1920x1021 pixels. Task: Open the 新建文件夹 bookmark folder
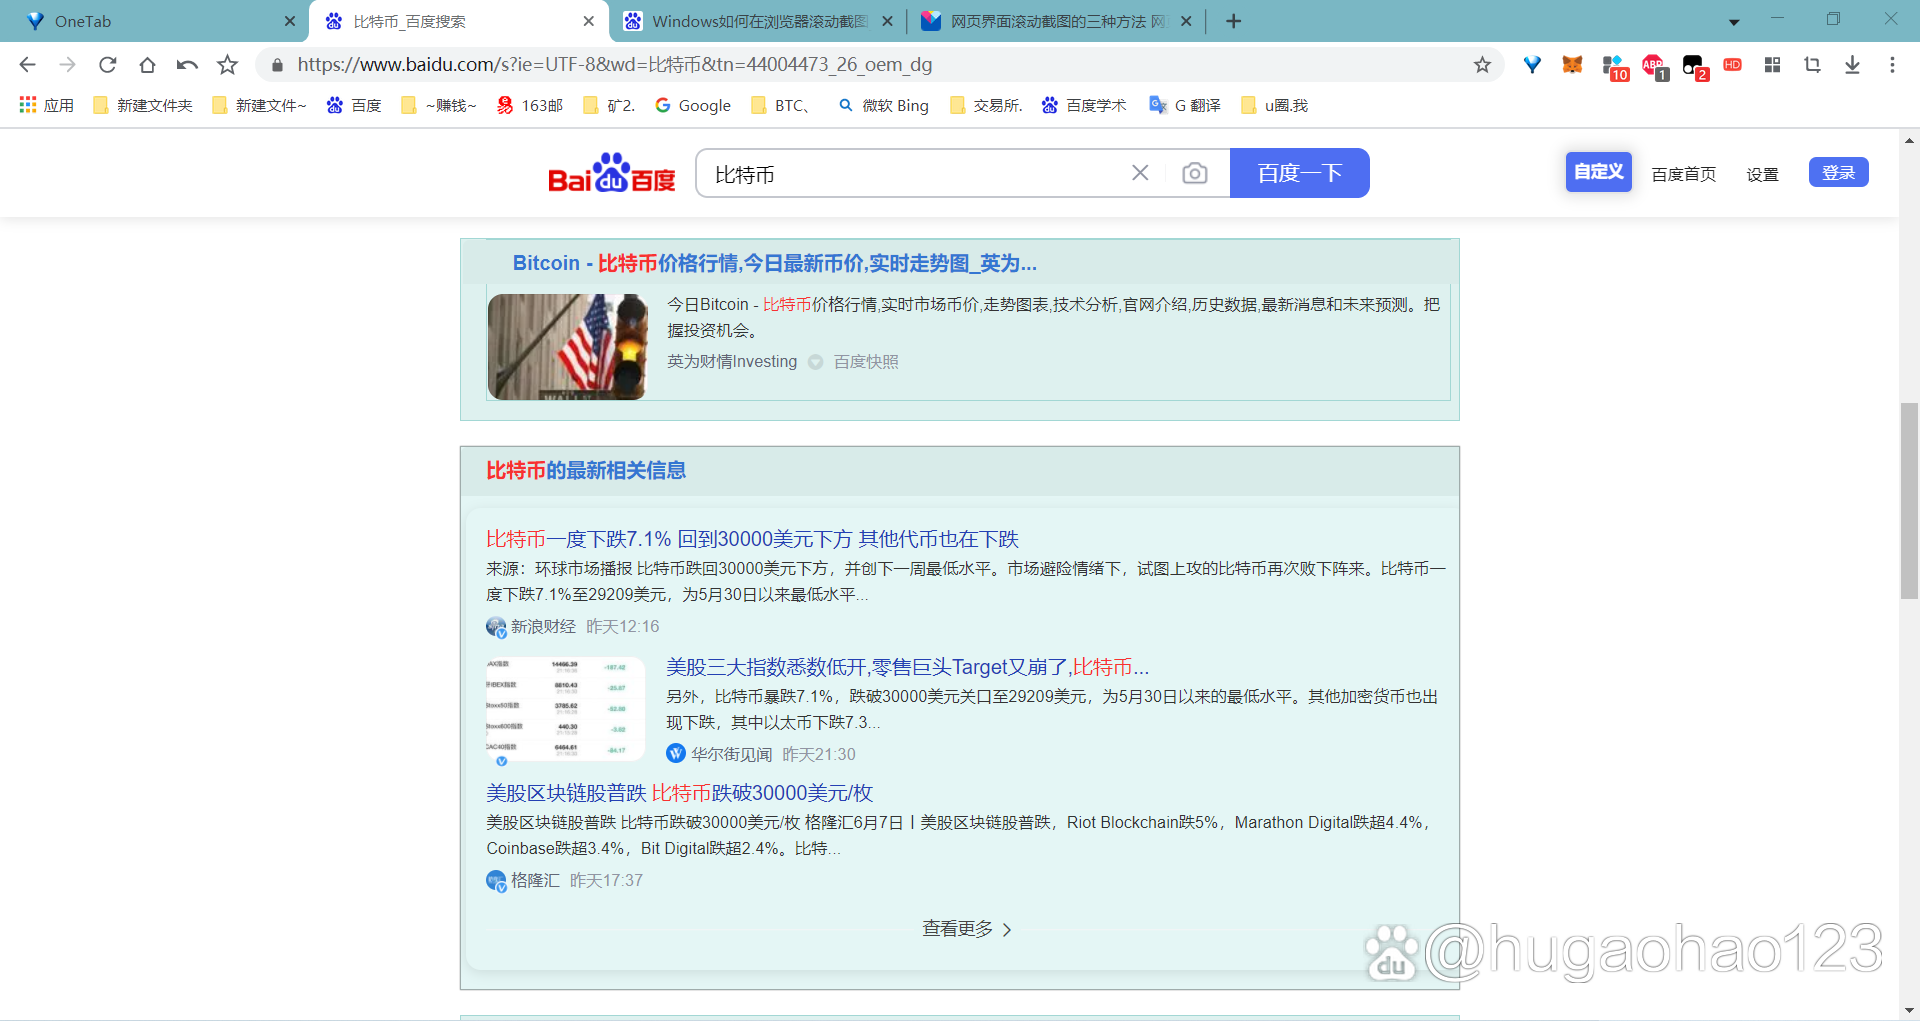142,105
